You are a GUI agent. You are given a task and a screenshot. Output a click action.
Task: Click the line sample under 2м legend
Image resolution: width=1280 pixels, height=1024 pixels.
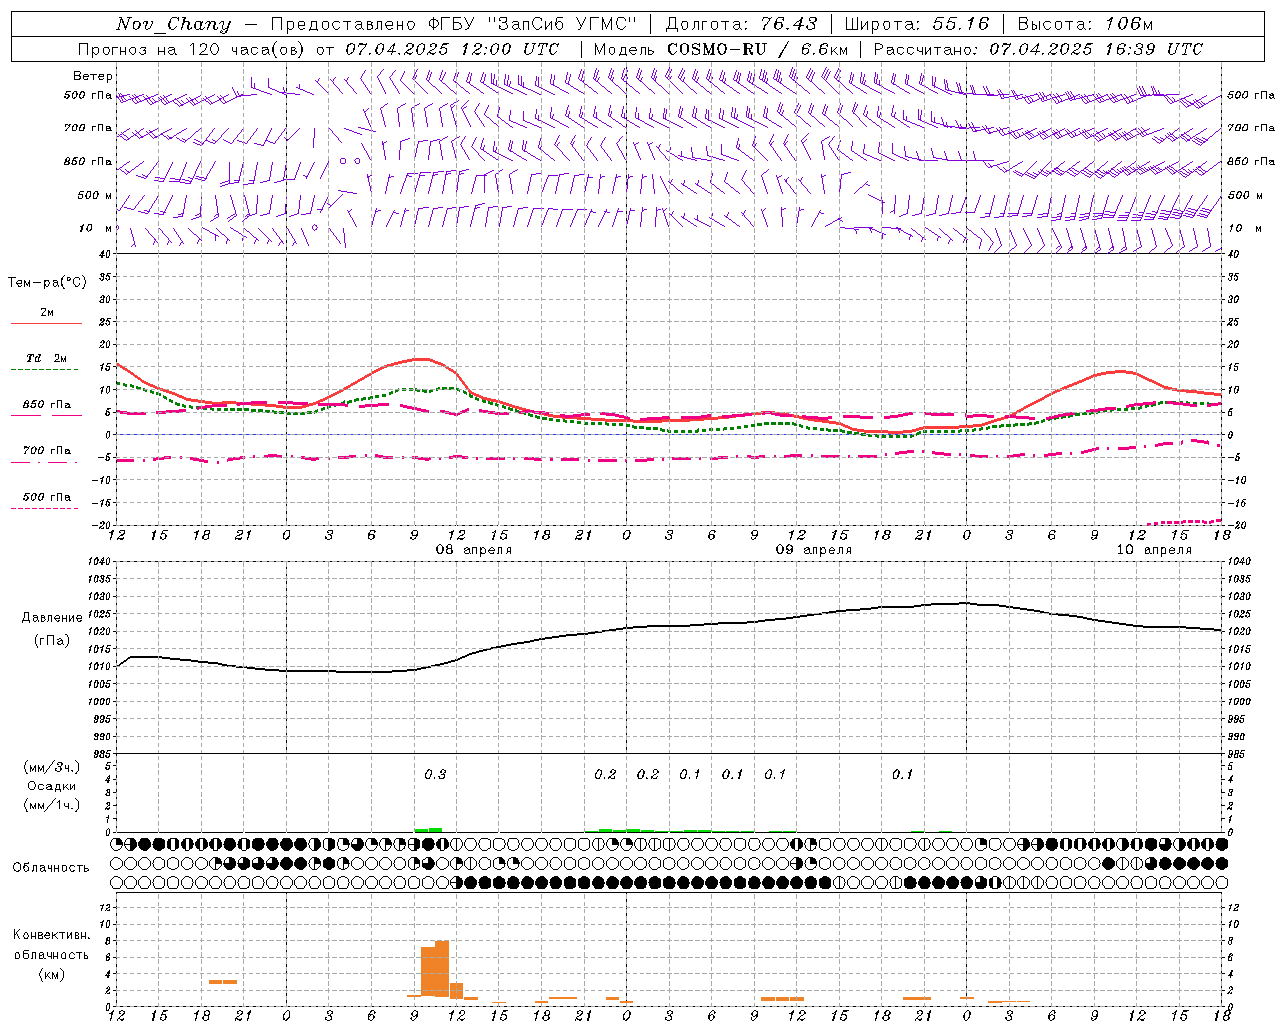click(46, 324)
